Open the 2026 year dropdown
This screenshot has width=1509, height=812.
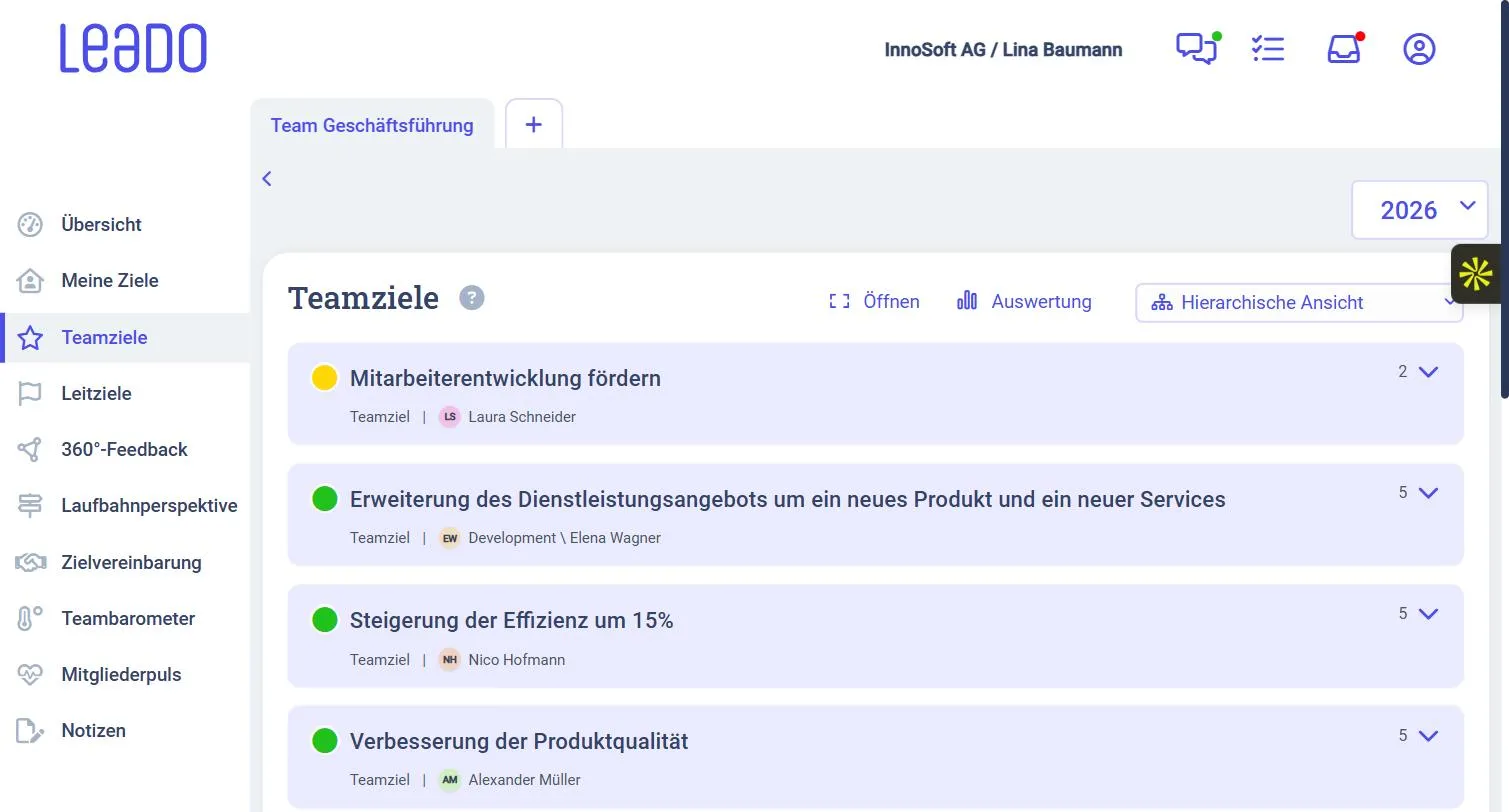pos(1419,209)
